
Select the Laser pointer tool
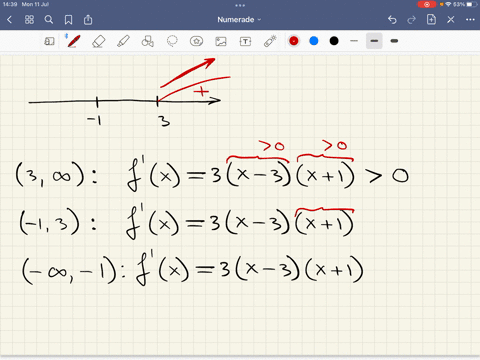[270, 41]
